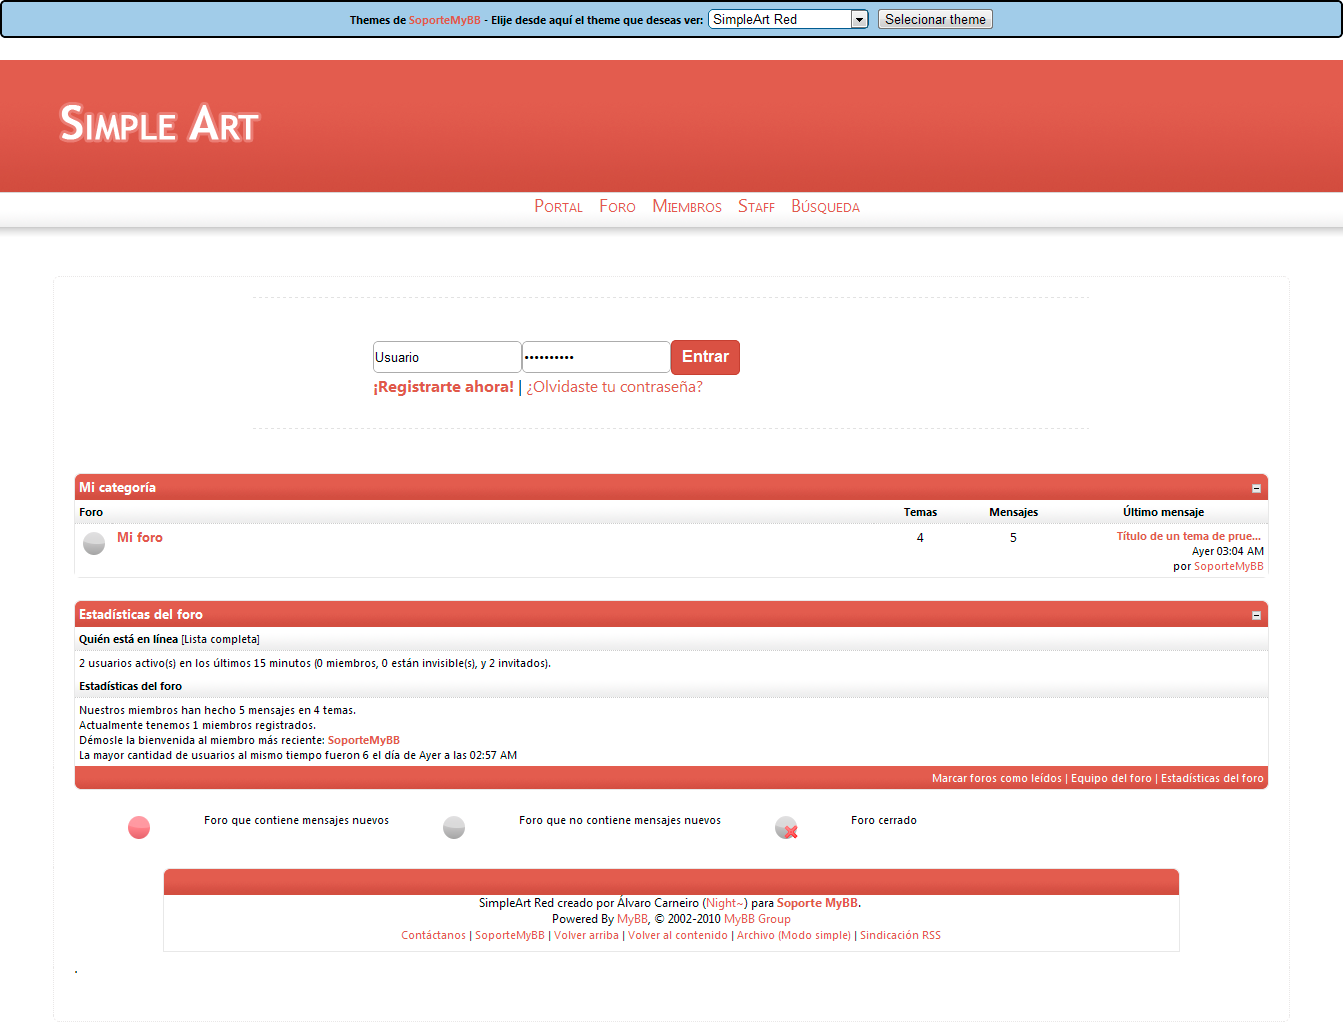Viewport: 1343px width, 1022px height.
Task: Collapse the Estadísticas del foro section
Action: 1256,615
